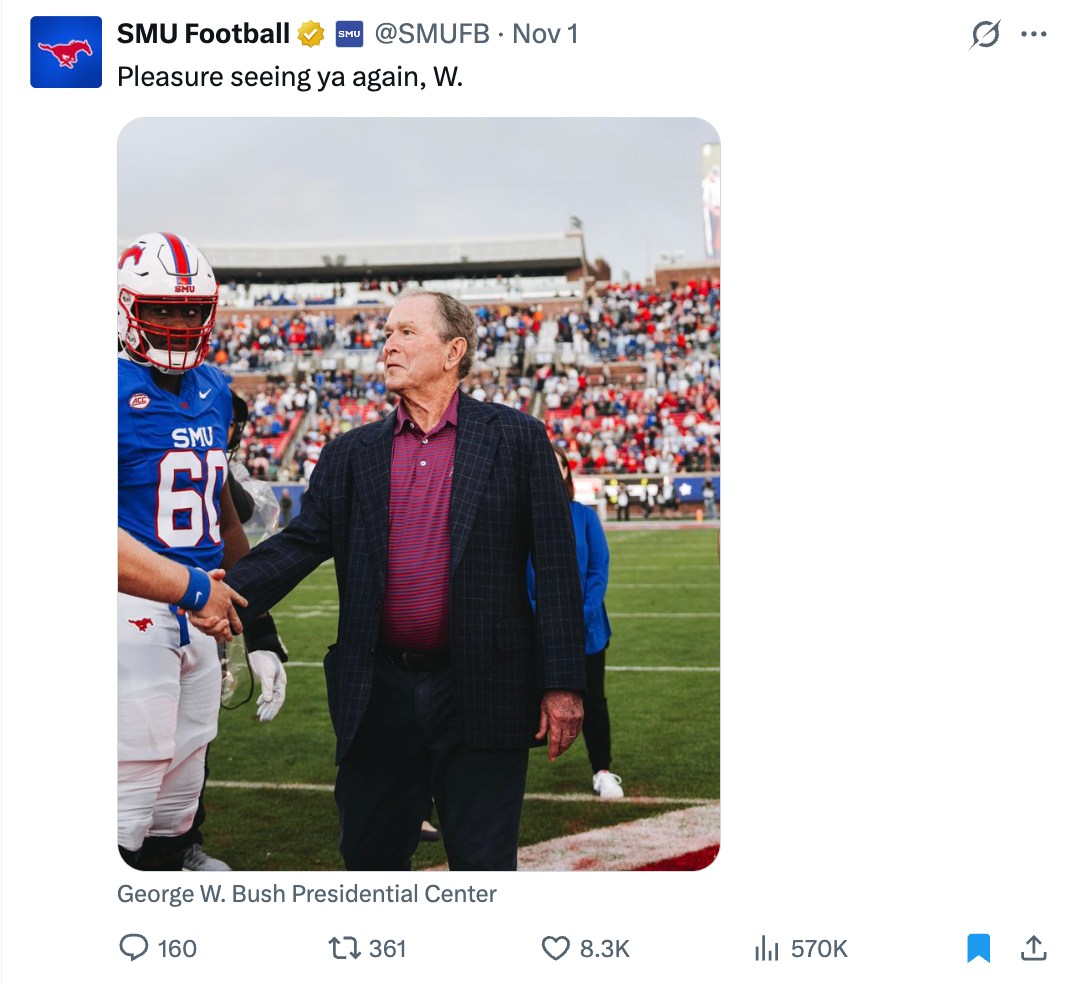The image size is (1072, 984).
Task: Click the 570K views count
Action: 819,949
